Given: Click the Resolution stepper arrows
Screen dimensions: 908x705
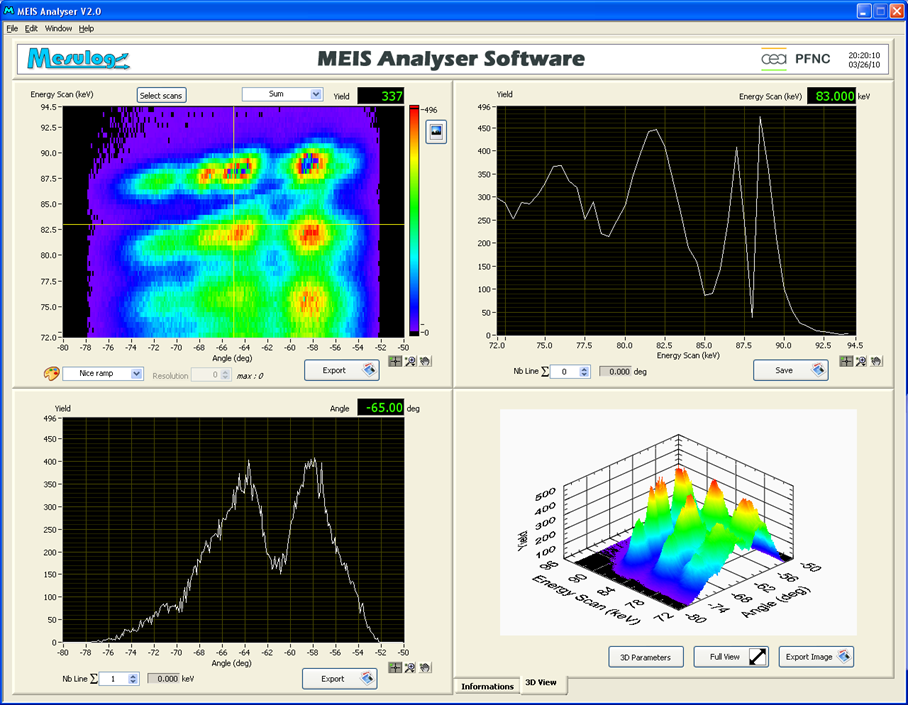Looking at the screenshot, I should click(225, 375).
